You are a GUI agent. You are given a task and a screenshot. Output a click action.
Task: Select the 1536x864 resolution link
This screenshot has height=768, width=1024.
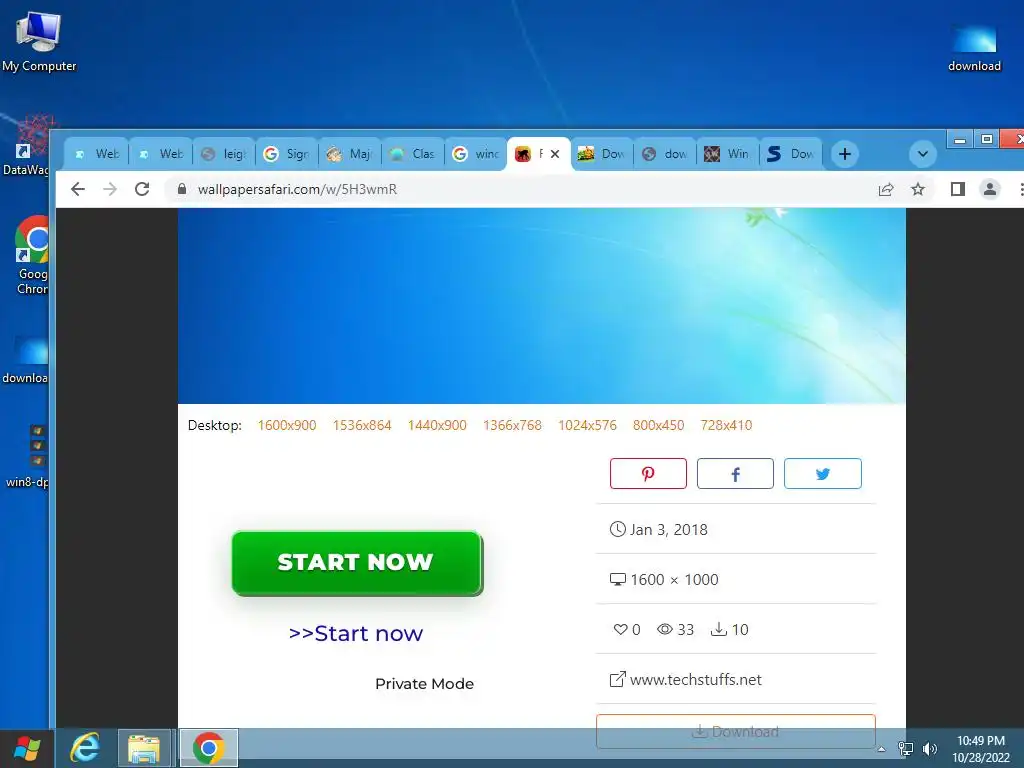coord(362,425)
